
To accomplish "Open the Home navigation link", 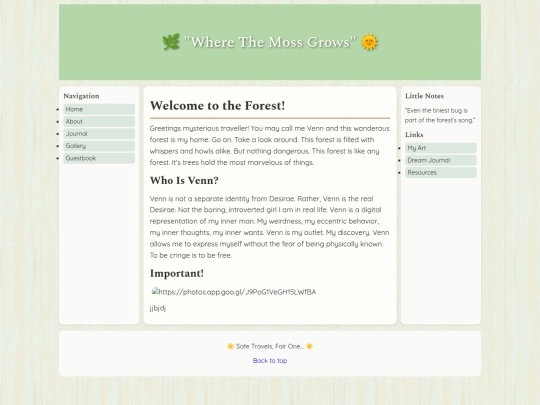I will (x=99, y=109).
